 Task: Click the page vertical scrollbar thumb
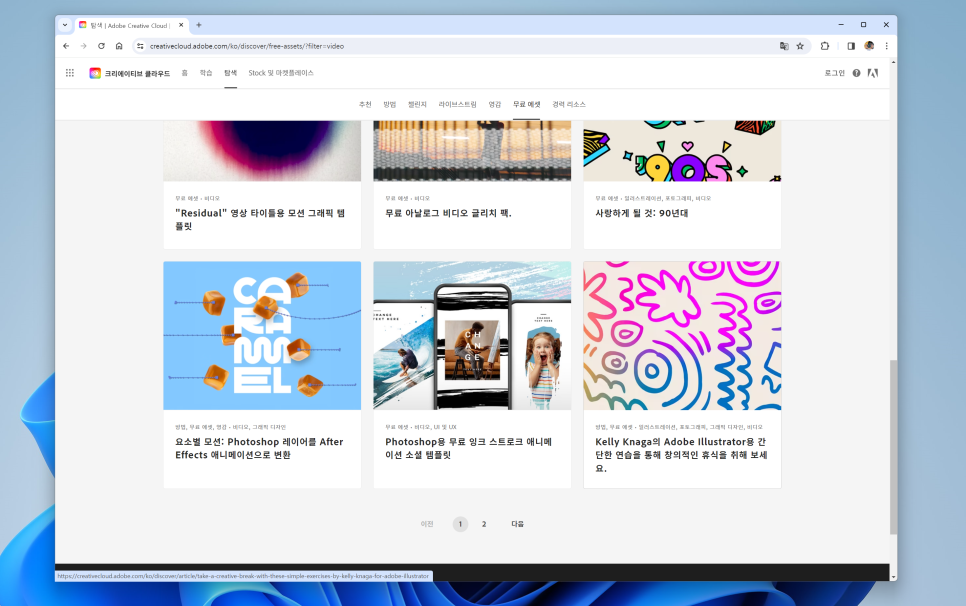click(x=893, y=448)
